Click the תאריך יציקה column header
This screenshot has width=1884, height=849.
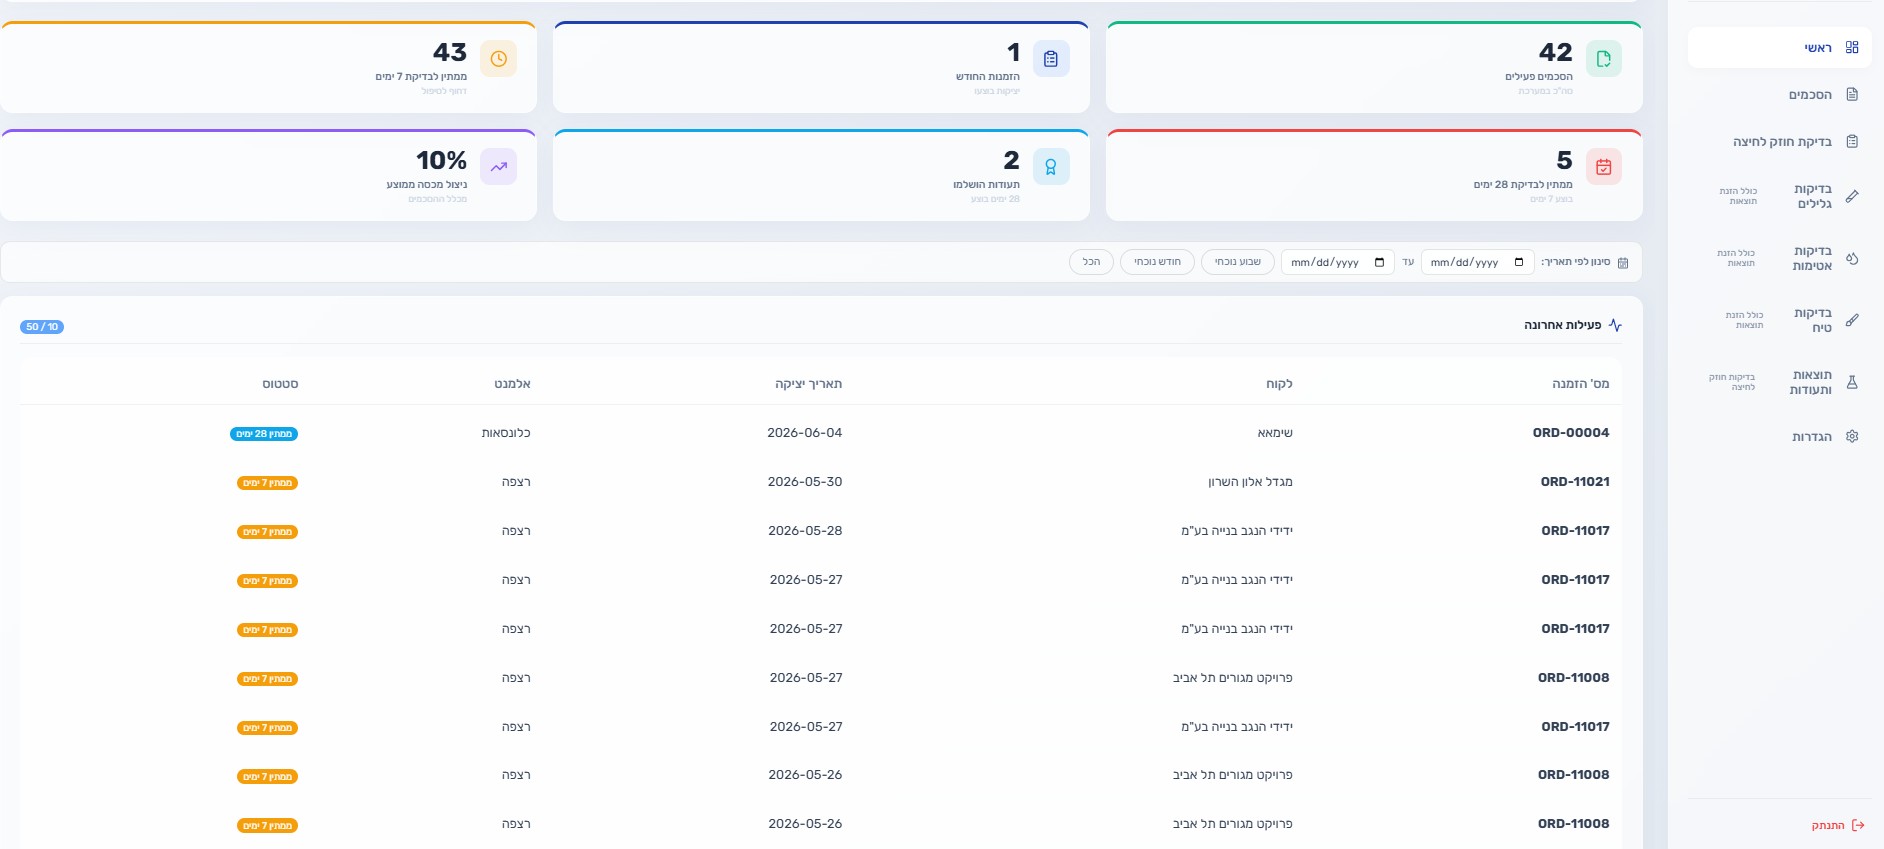[808, 384]
